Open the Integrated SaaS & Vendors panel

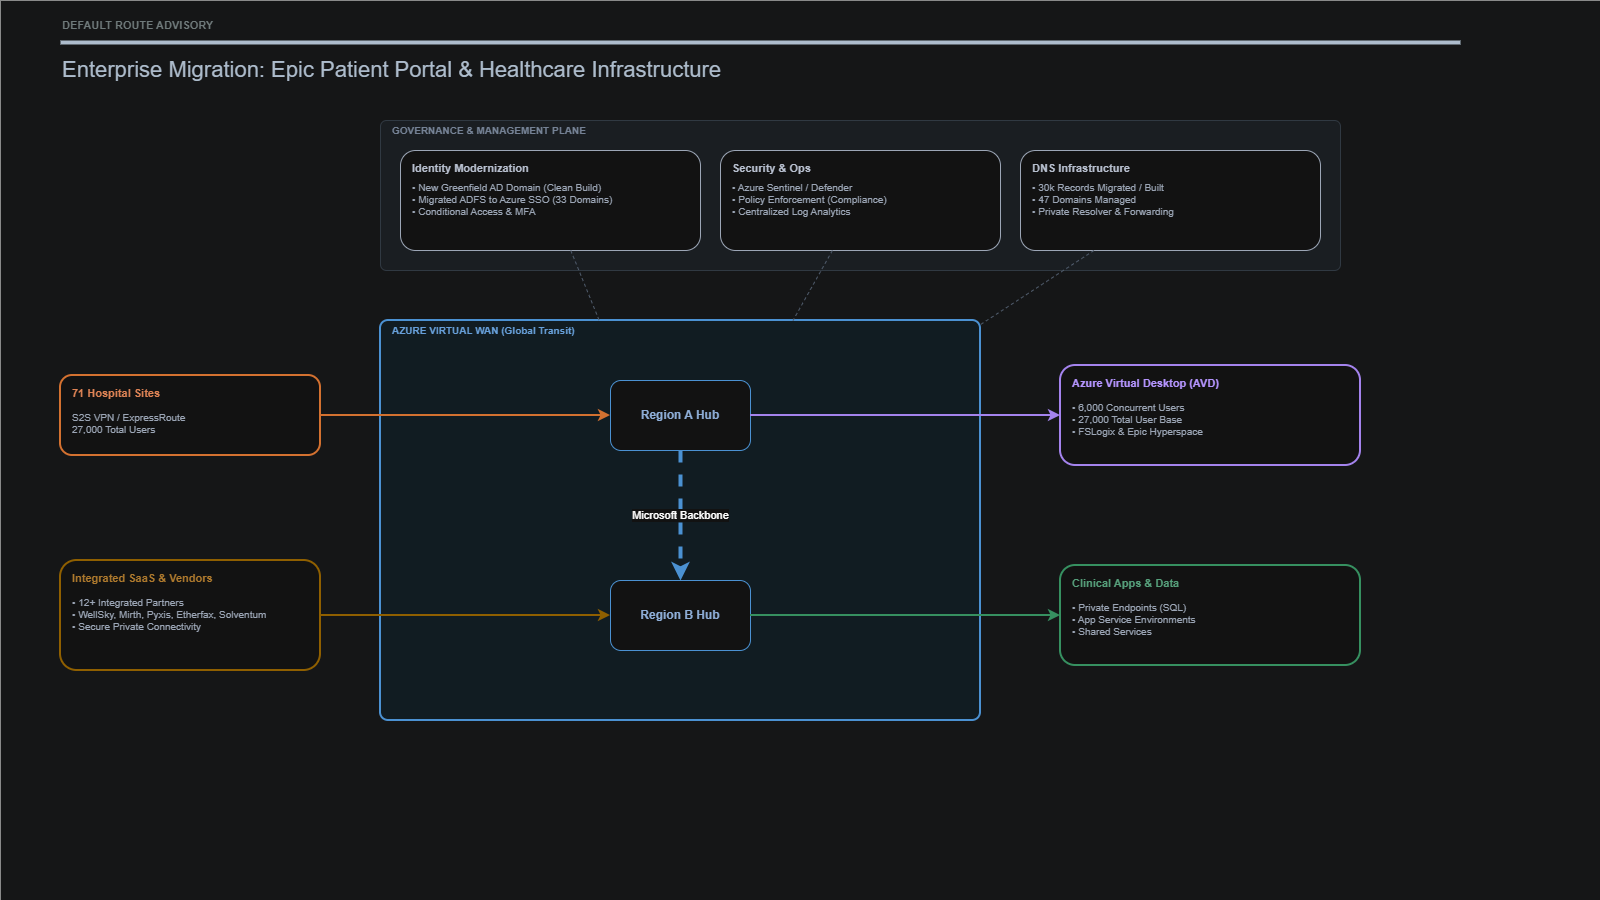pos(189,614)
